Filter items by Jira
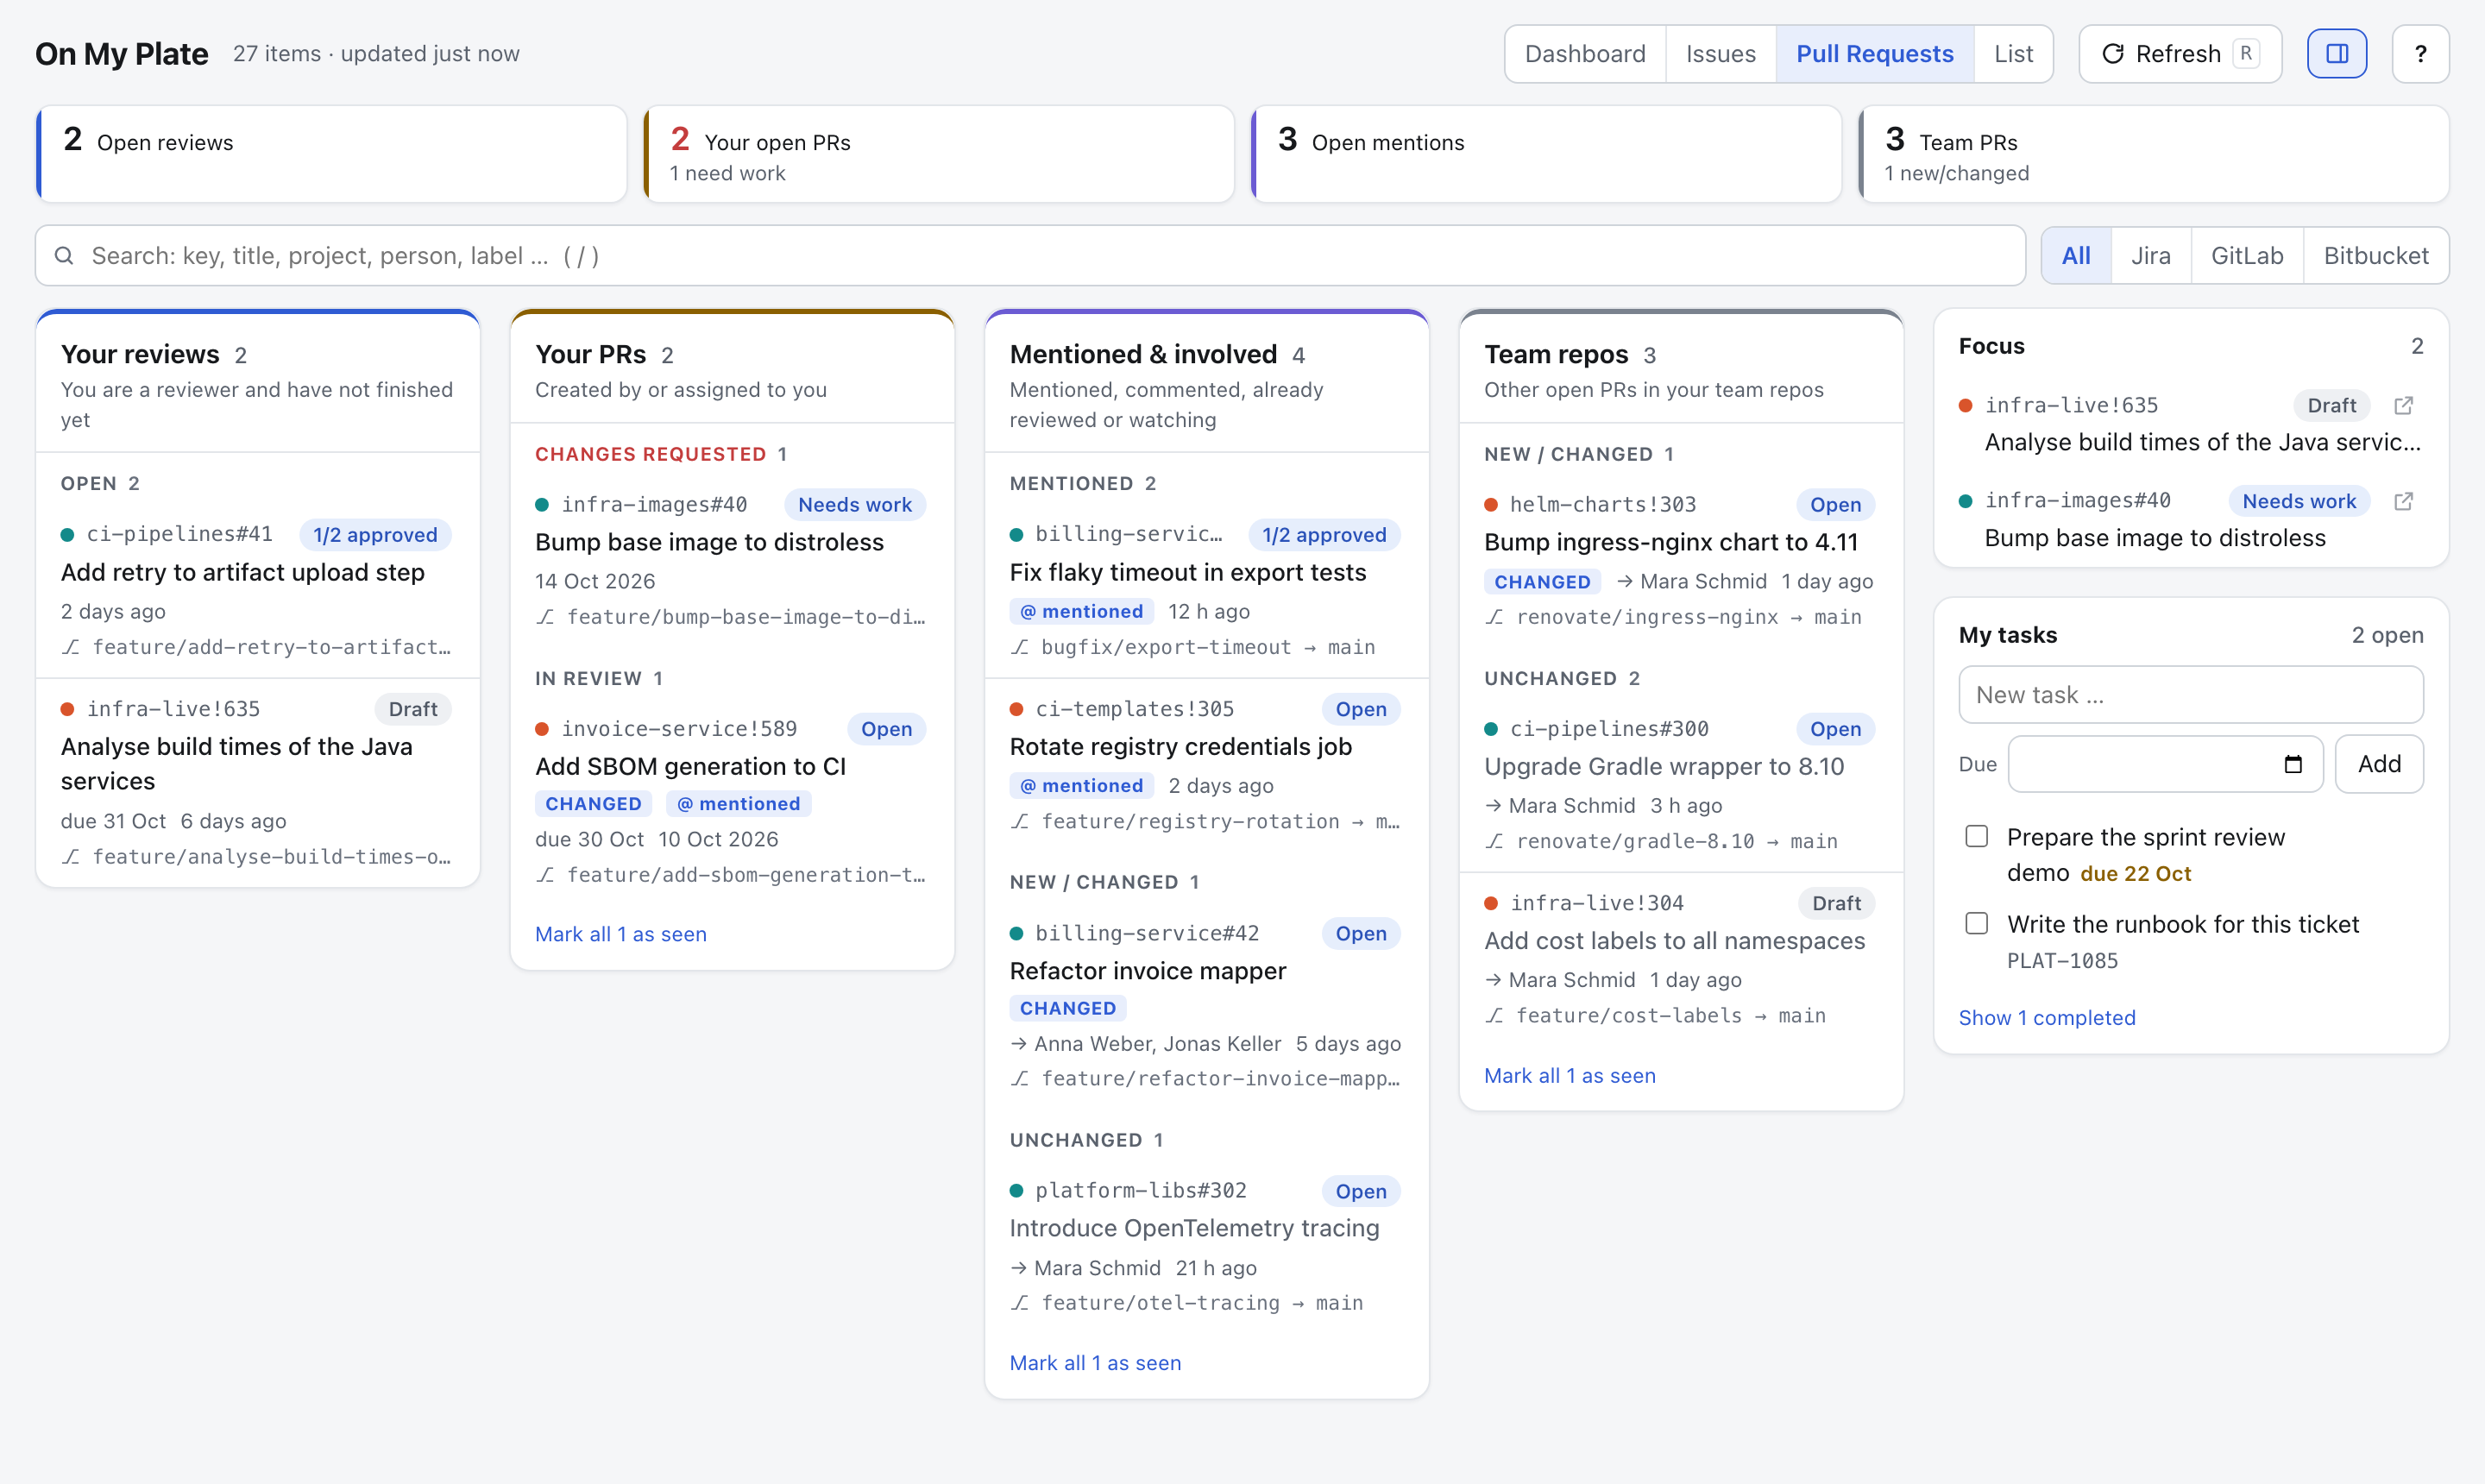Image resolution: width=2485 pixels, height=1484 pixels. click(x=2150, y=256)
